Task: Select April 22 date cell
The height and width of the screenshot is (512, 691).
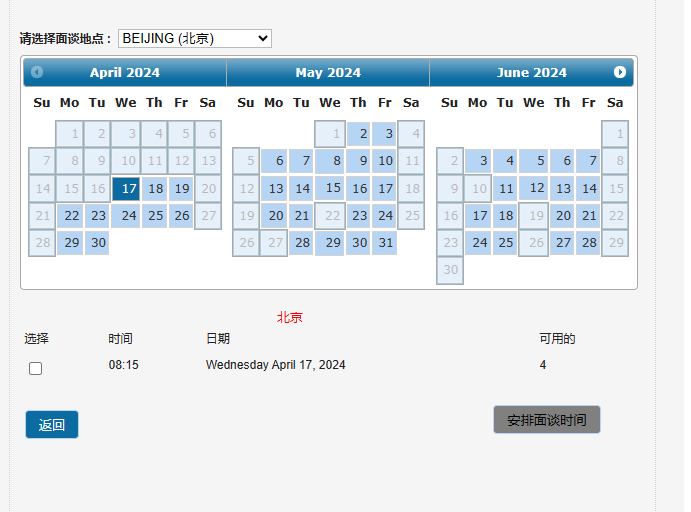Action: click(70, 215)
